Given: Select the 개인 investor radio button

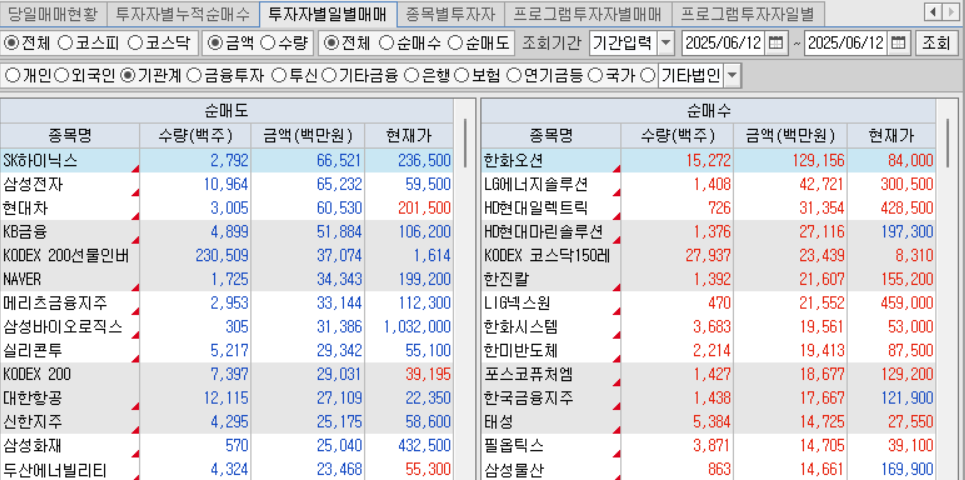Looking at the screenshot, I should pos(12,76).
